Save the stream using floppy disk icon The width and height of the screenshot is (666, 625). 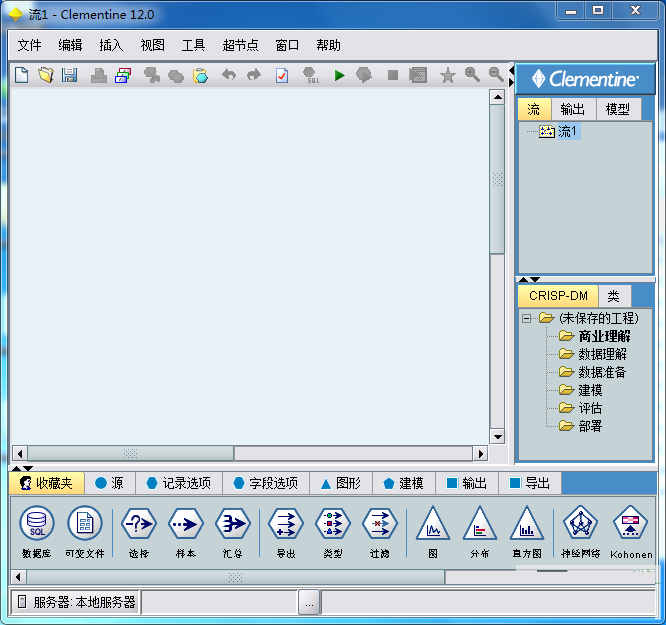70,75
